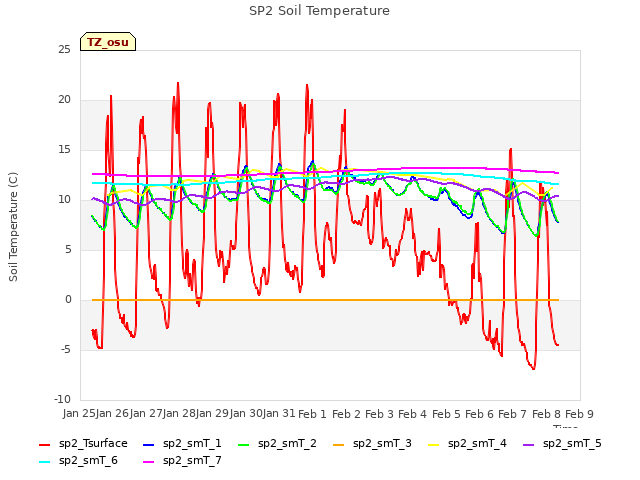This screenshot has width=640, height=480.
Task: Click the 10 y-axis tick label
Action: [64, 200]
